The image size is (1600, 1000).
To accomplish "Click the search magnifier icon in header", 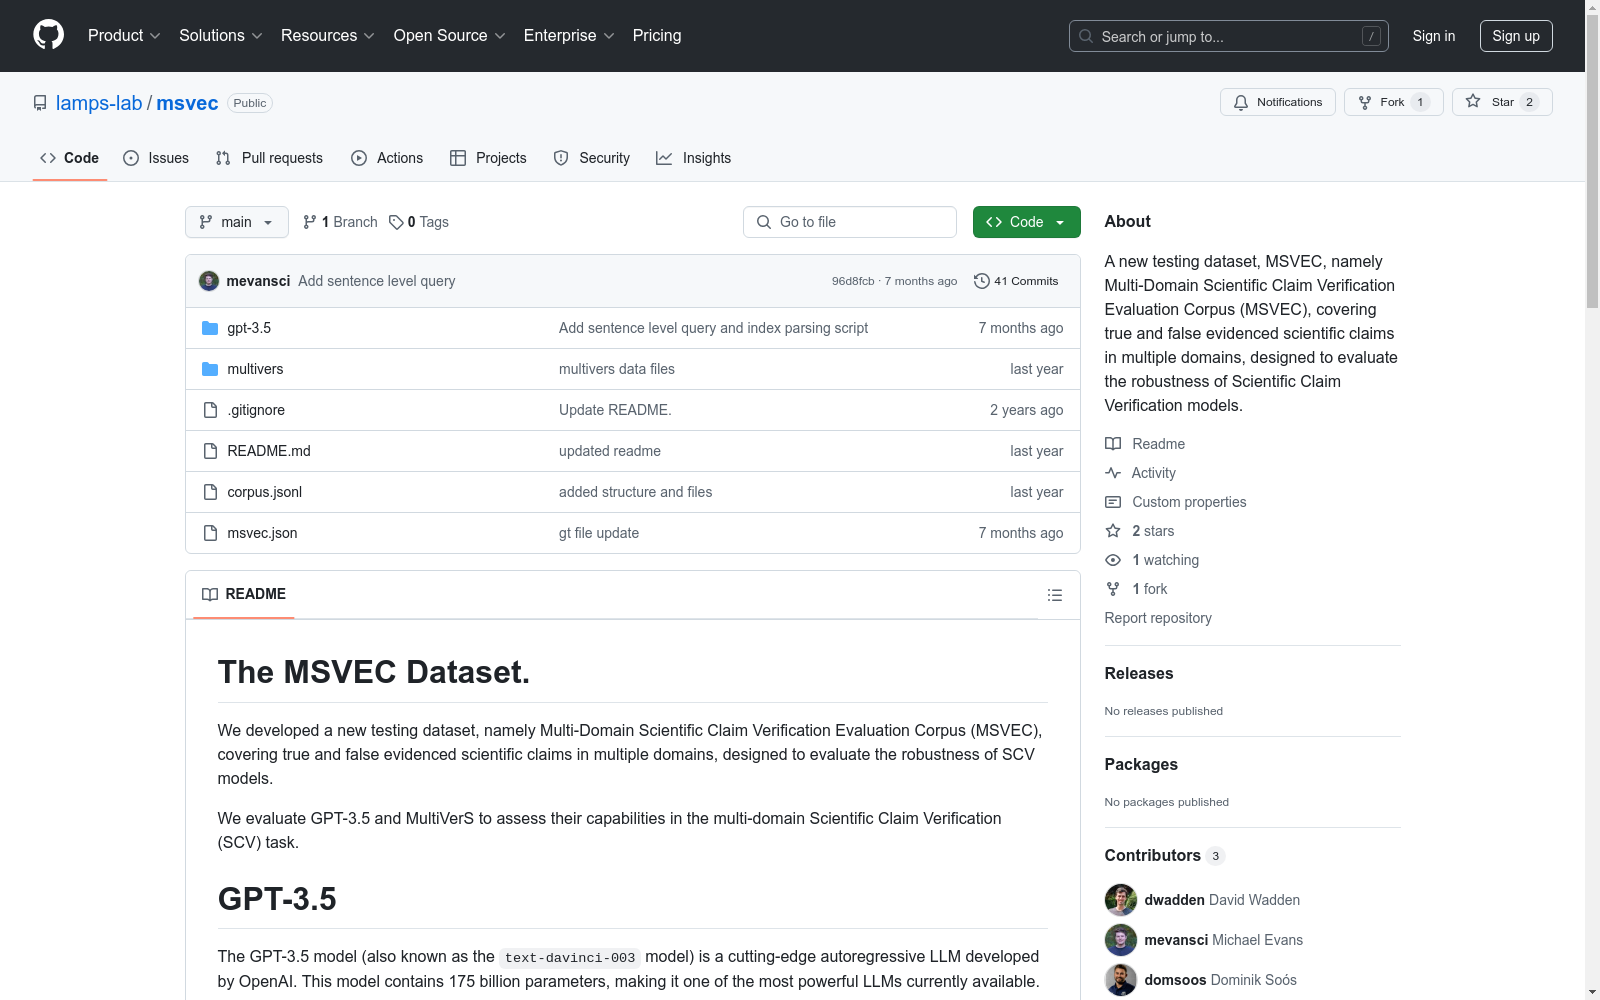I will point(1086,36).
